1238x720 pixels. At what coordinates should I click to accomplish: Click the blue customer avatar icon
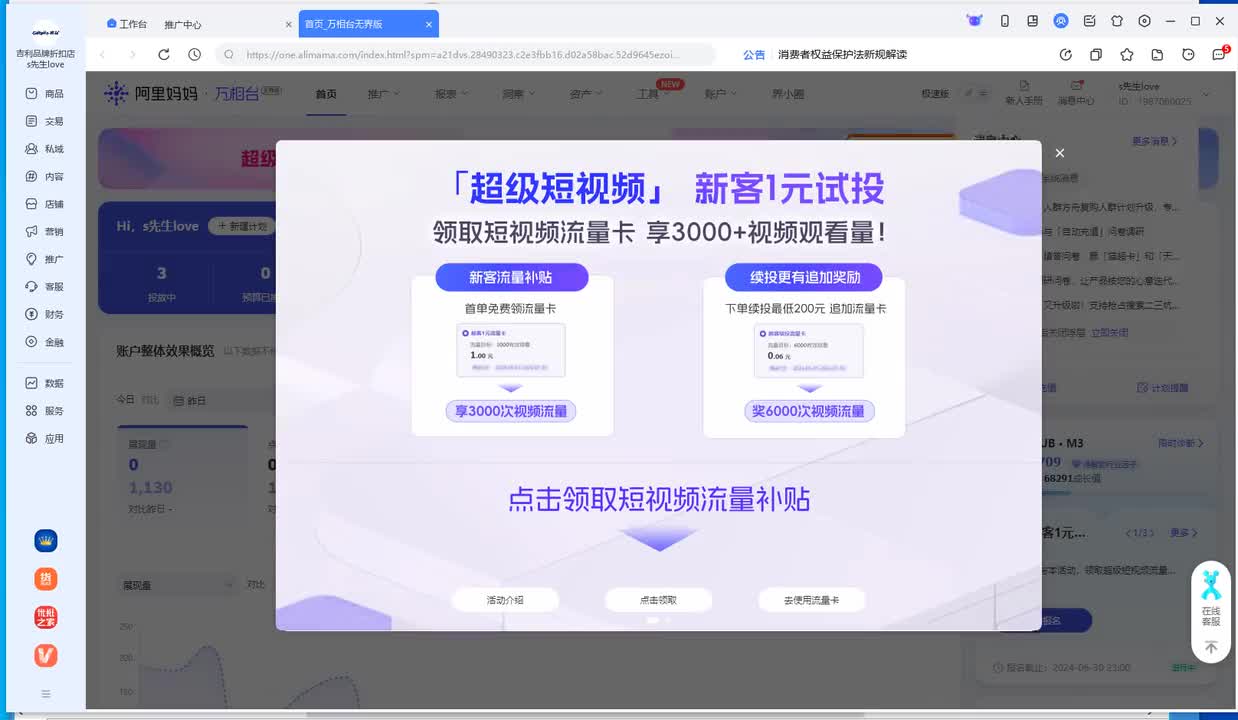(x=1061, y=21)
